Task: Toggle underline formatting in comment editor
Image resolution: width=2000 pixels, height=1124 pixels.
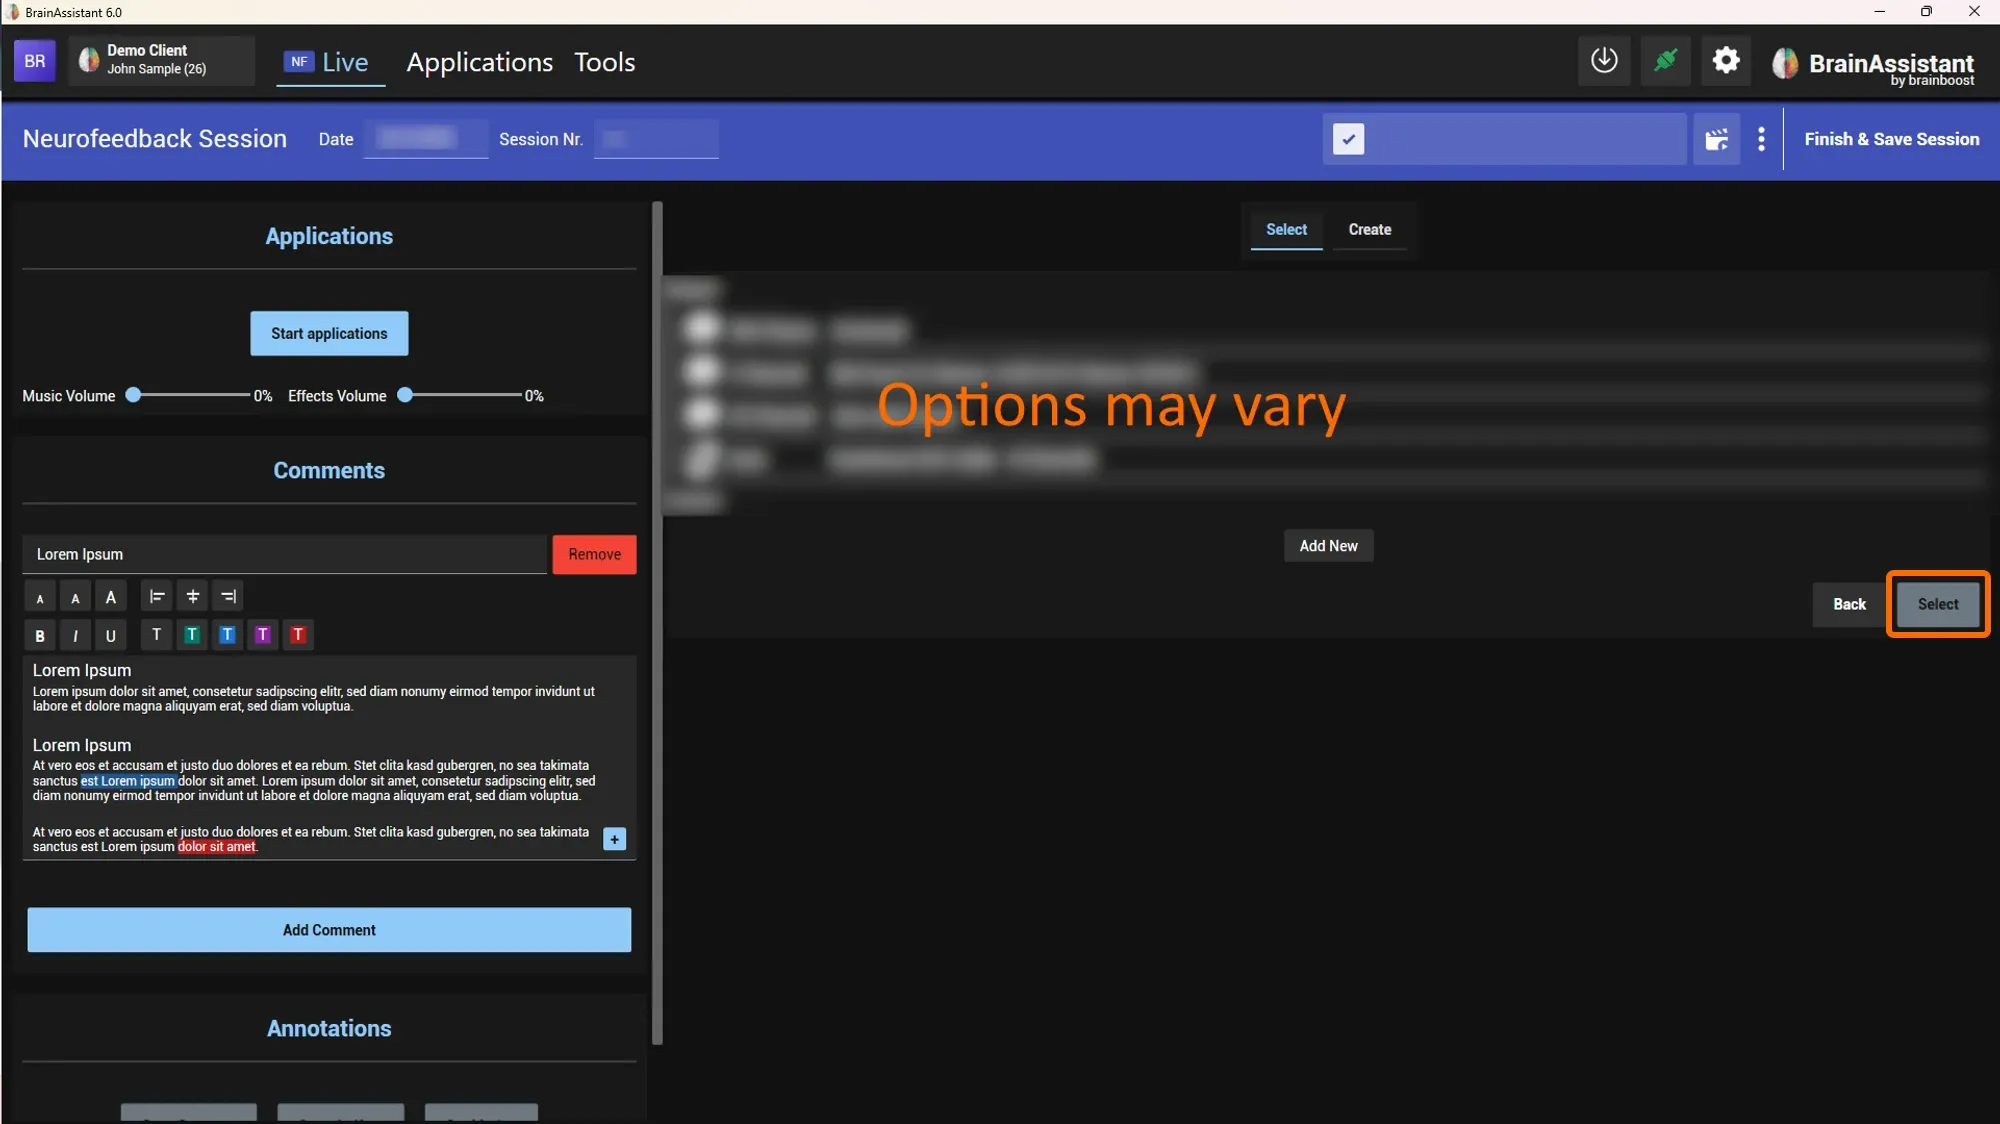Action: point(110,635)
